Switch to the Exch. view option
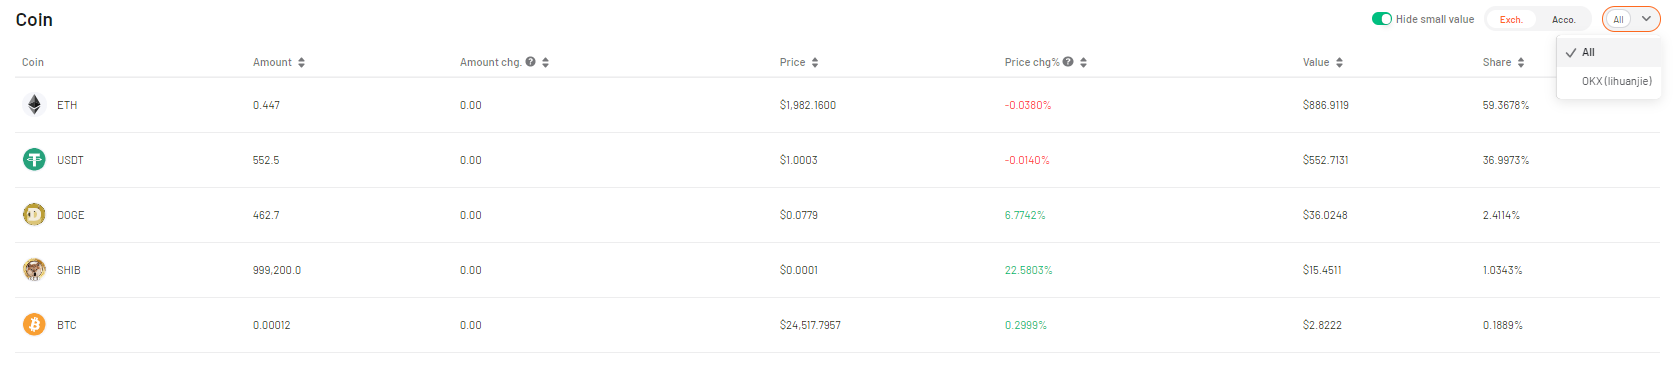This screenshot has width=1678, height=369. 1511,19
